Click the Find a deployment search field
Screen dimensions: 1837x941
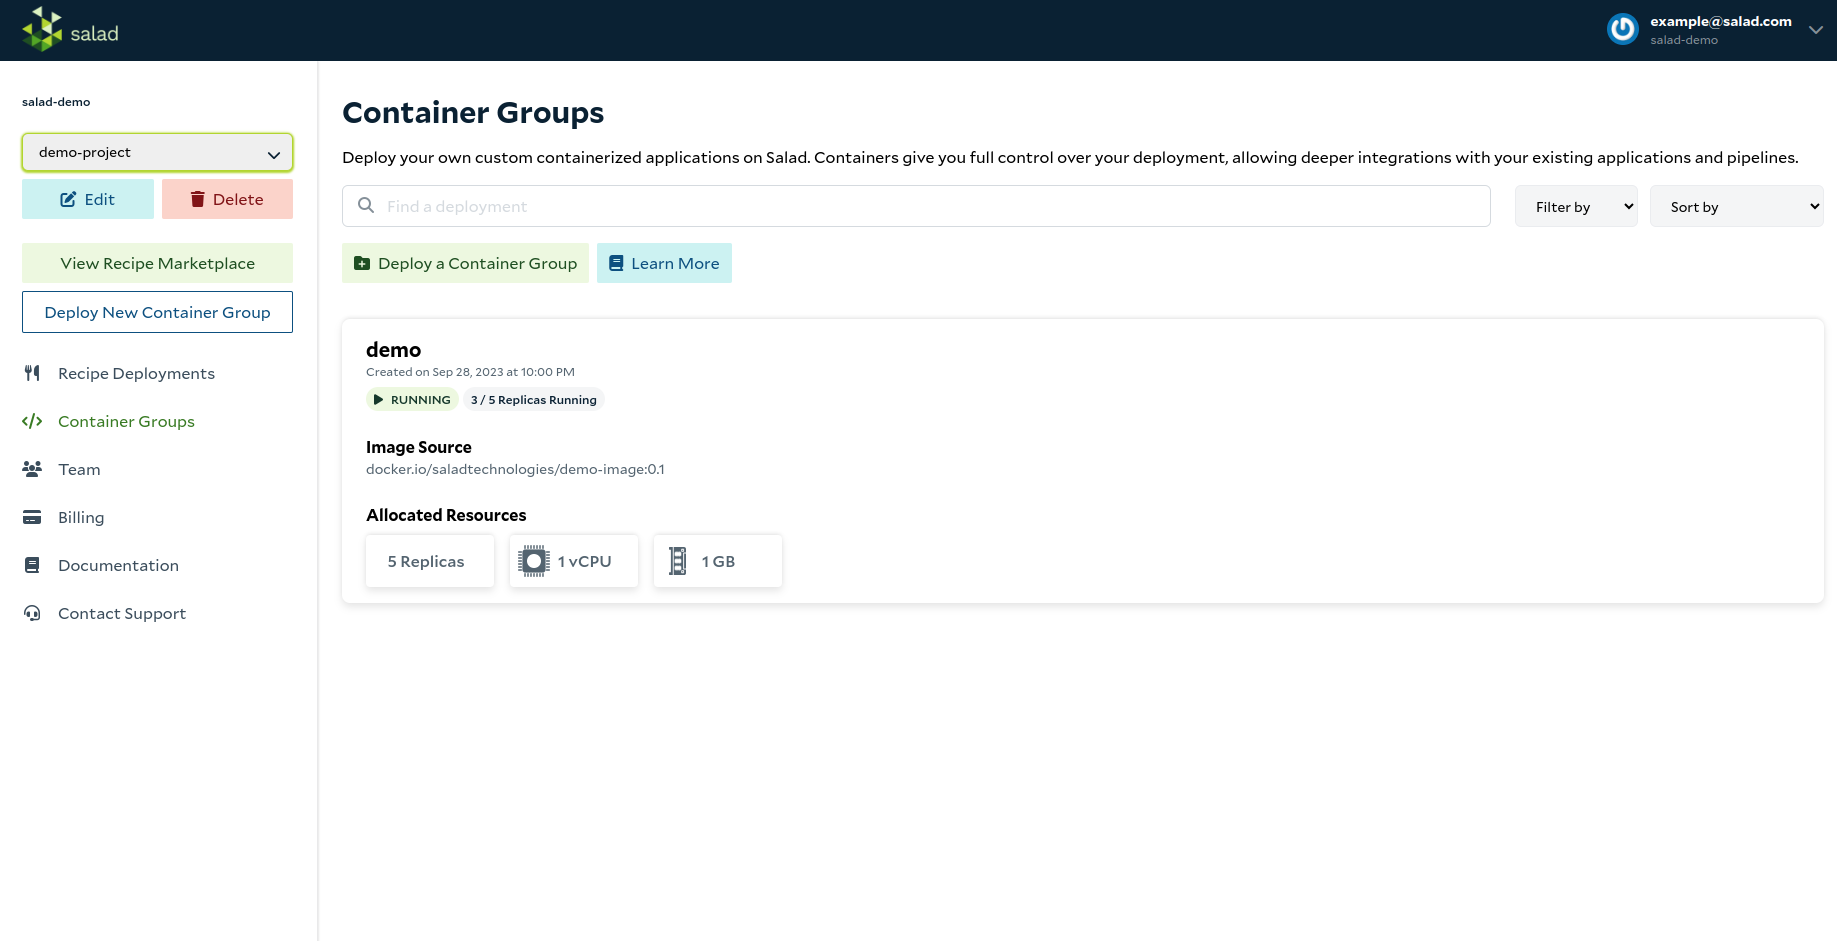pyautogui.click(x=916, y=206)
